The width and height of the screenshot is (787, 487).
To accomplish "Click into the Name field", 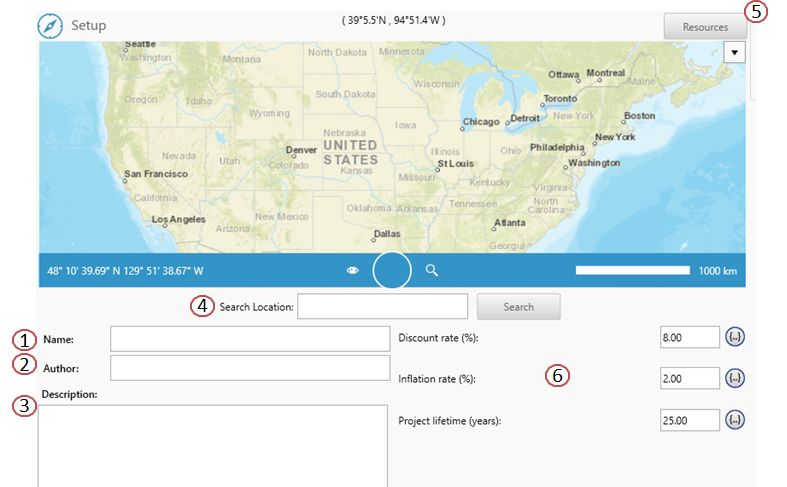I will (x=249, y=339).
